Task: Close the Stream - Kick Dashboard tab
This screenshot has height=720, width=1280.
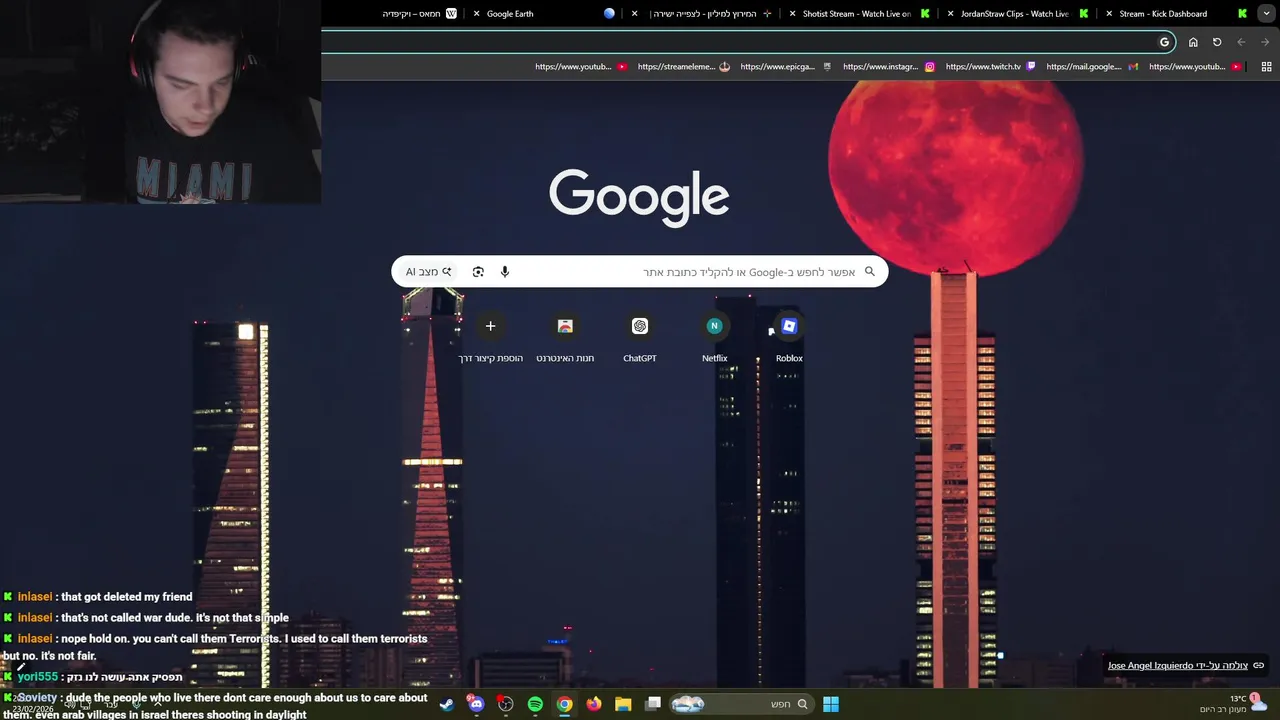Action: click(x=1109, y=14)
